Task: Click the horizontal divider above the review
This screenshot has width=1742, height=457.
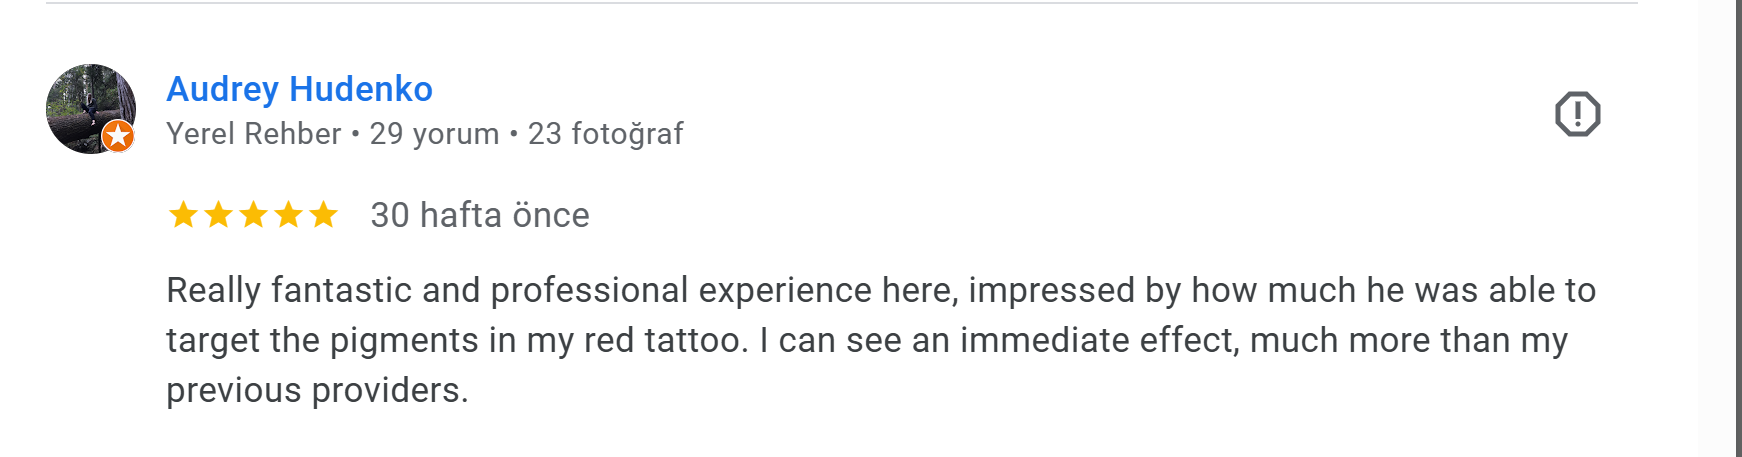Action: pos(841,3)
